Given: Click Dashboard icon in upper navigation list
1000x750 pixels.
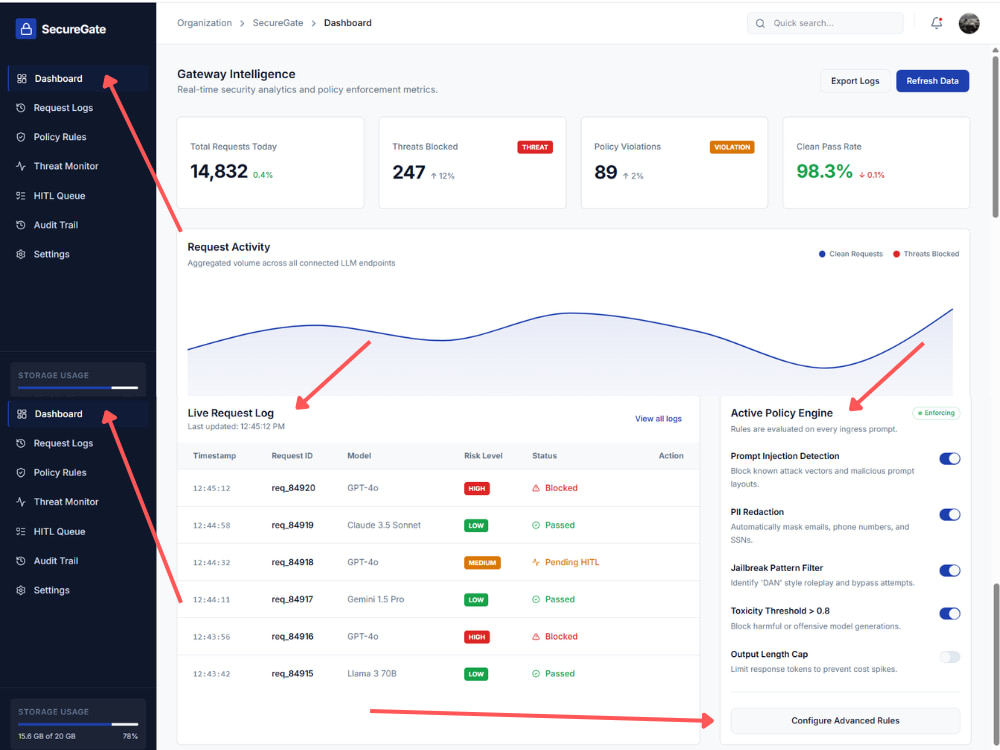Looking at the screenshot, I should [x=22, y=78].
